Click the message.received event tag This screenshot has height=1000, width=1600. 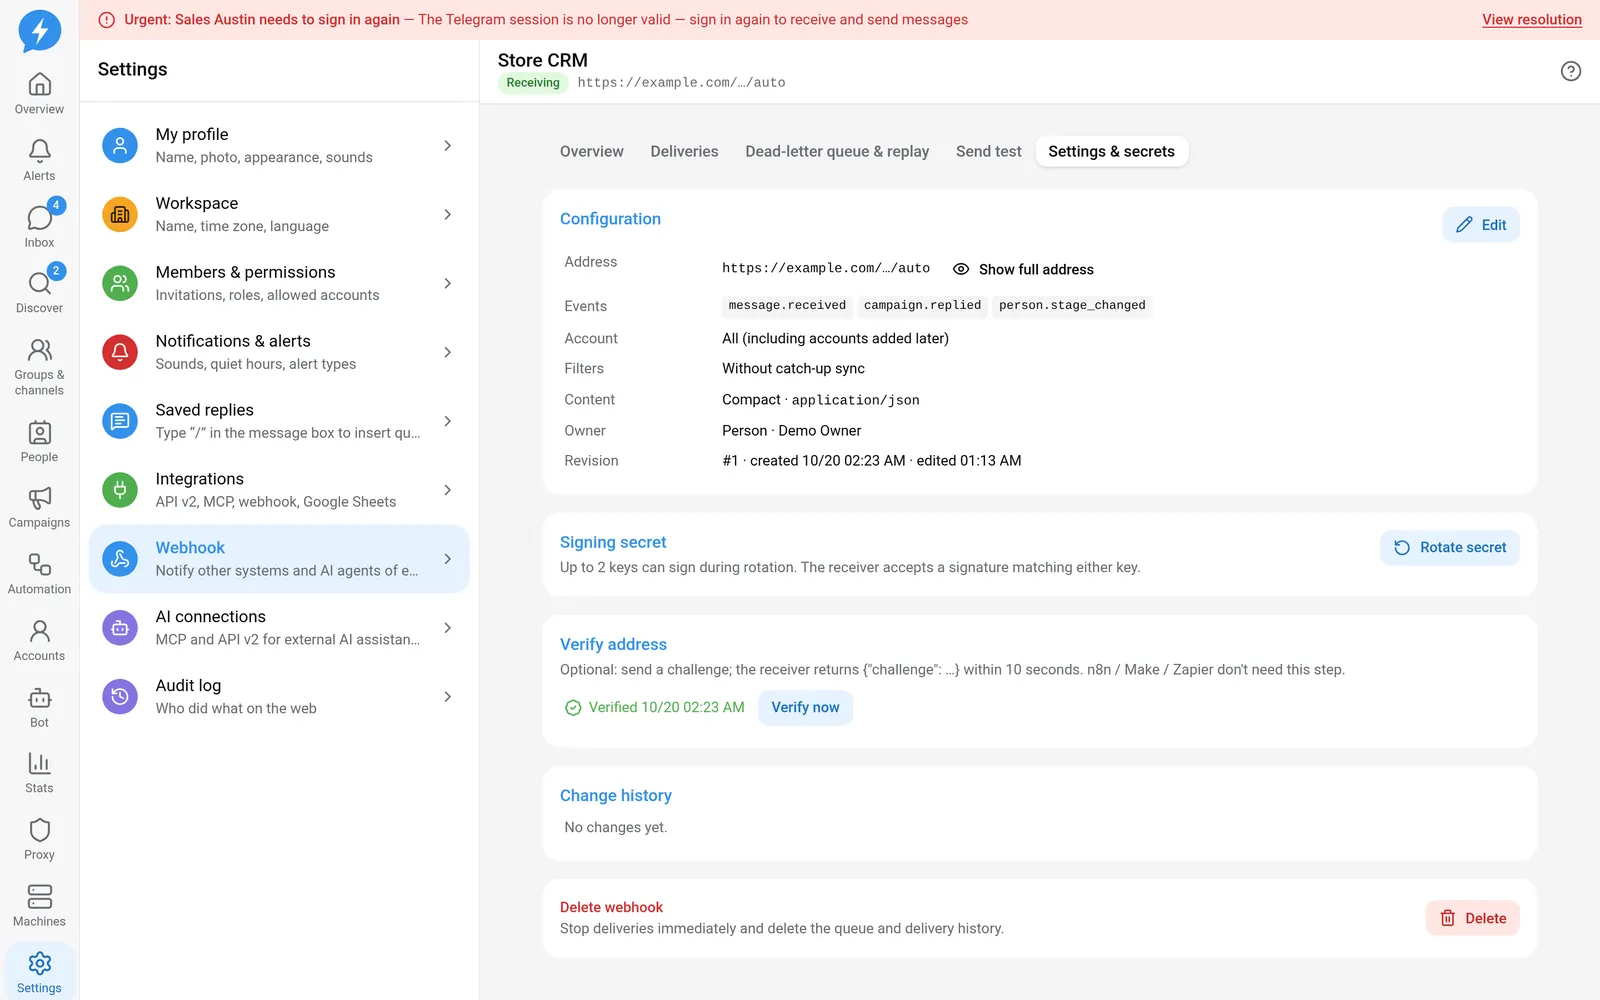(787, 306)
